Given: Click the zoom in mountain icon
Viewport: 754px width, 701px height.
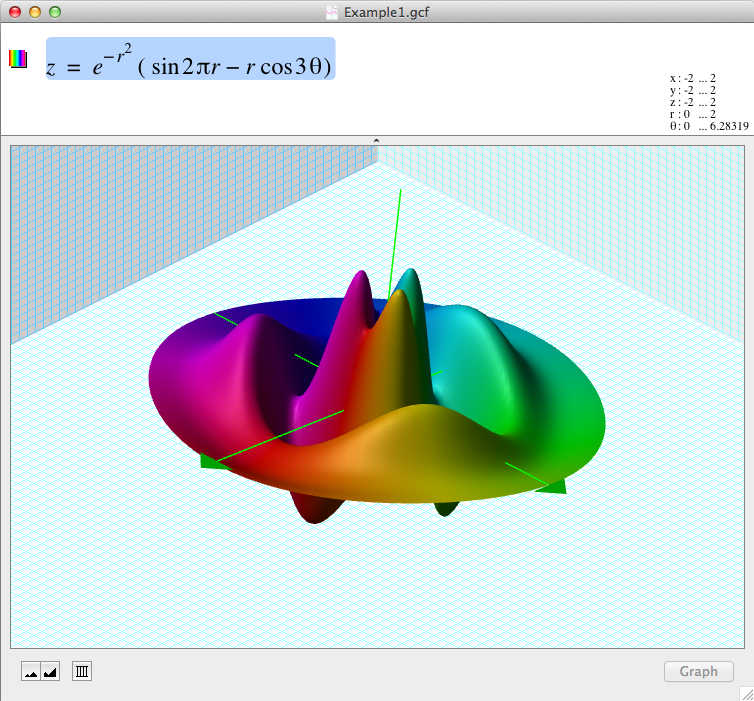Looking at the screenshot, I should pos(50,672).
